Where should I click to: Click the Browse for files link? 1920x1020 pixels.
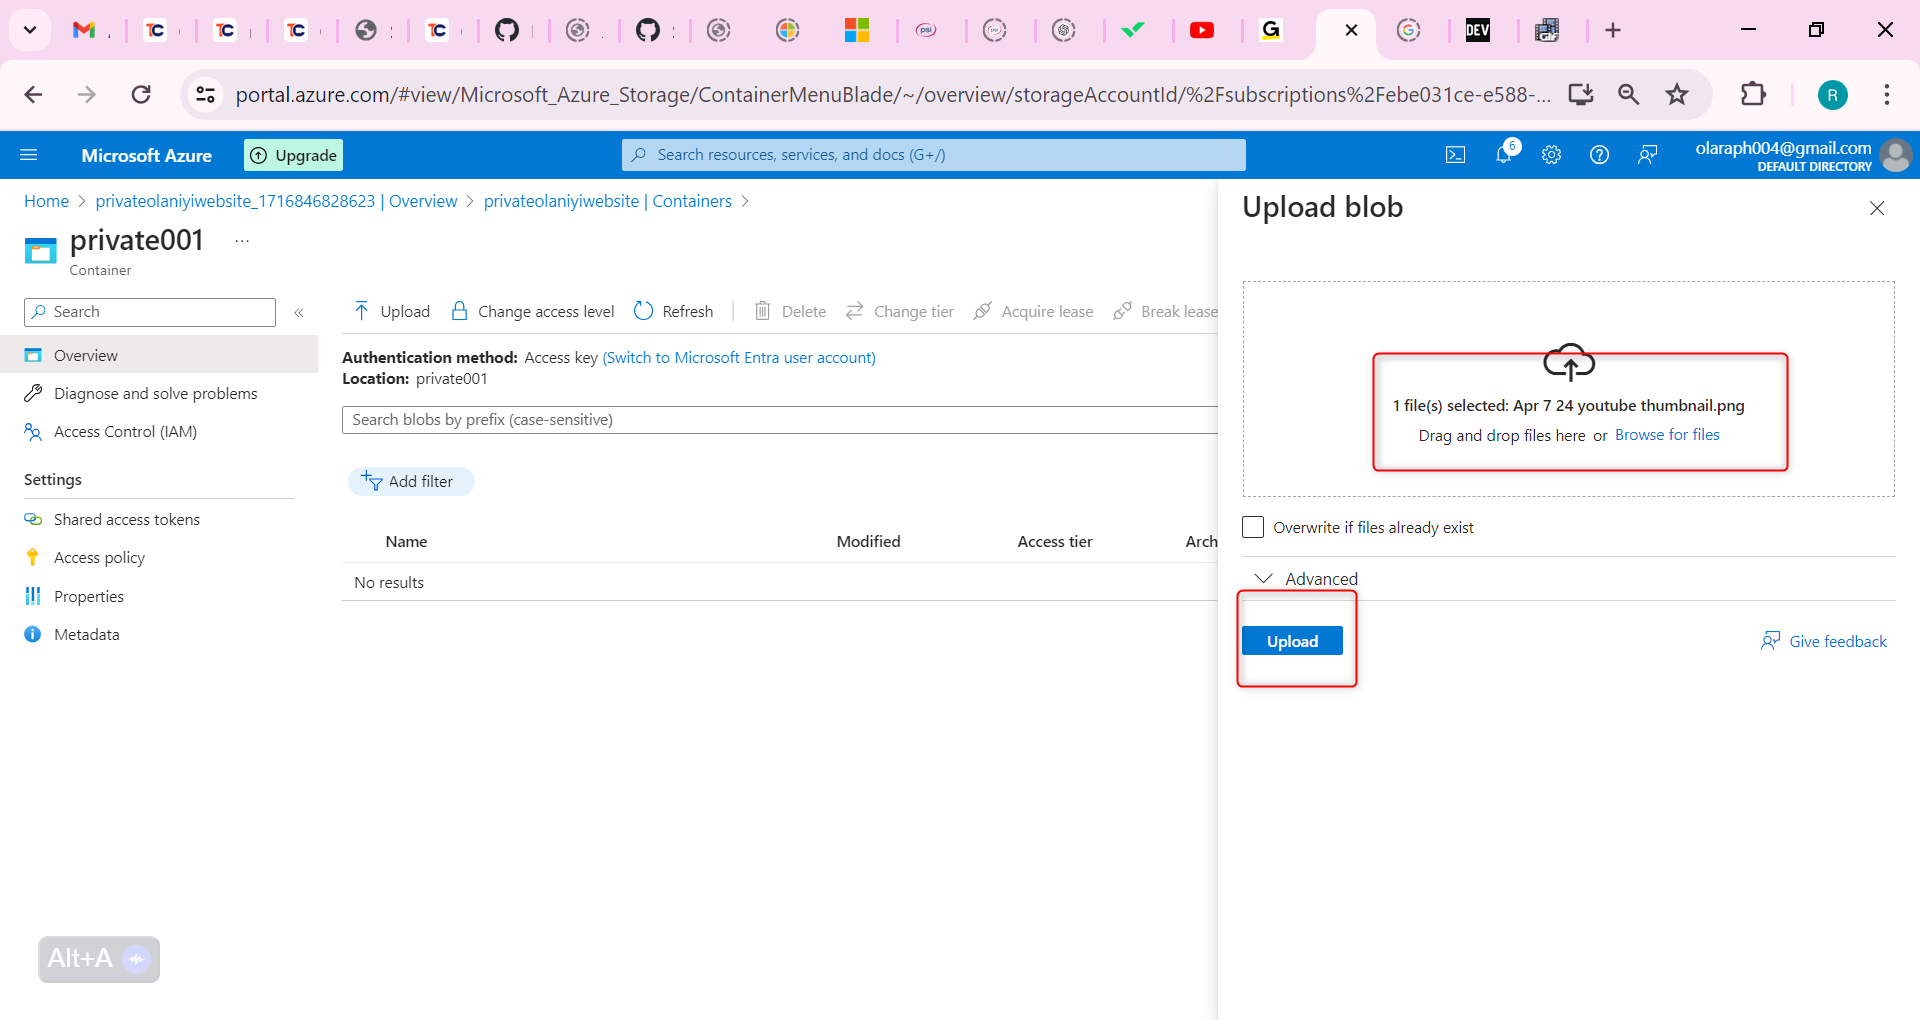(x=1666, y=435)
